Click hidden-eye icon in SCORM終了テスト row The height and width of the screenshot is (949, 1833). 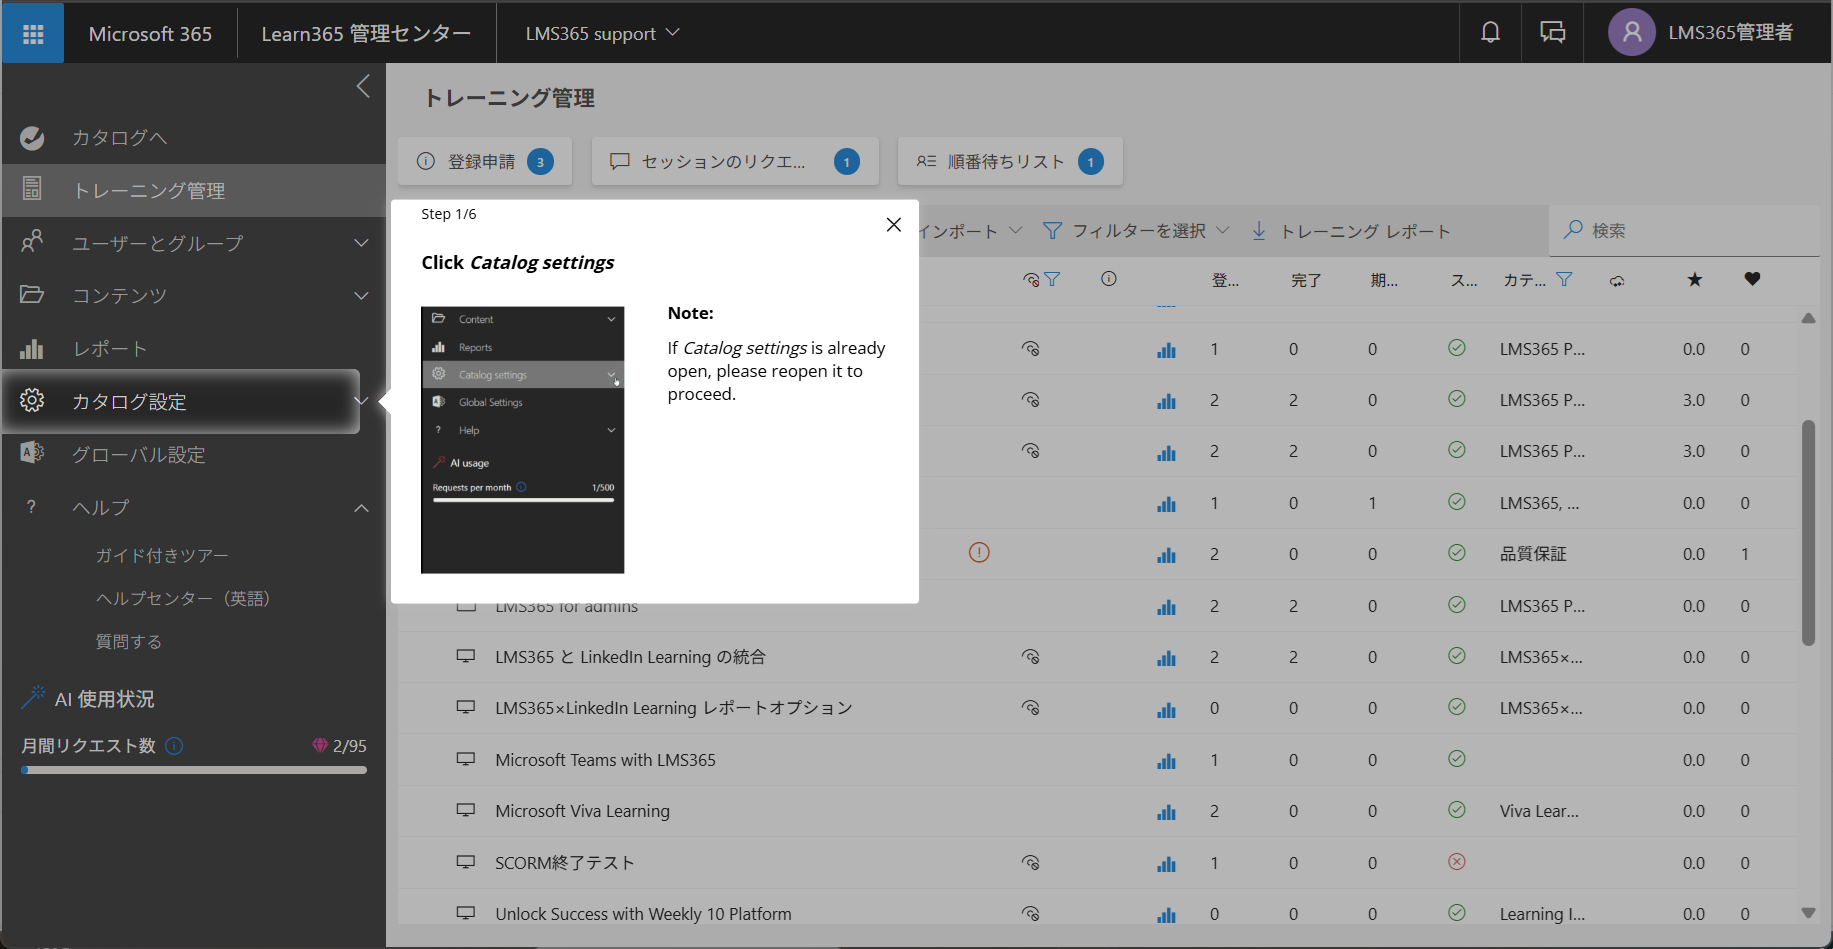(x=1031, y=862)
